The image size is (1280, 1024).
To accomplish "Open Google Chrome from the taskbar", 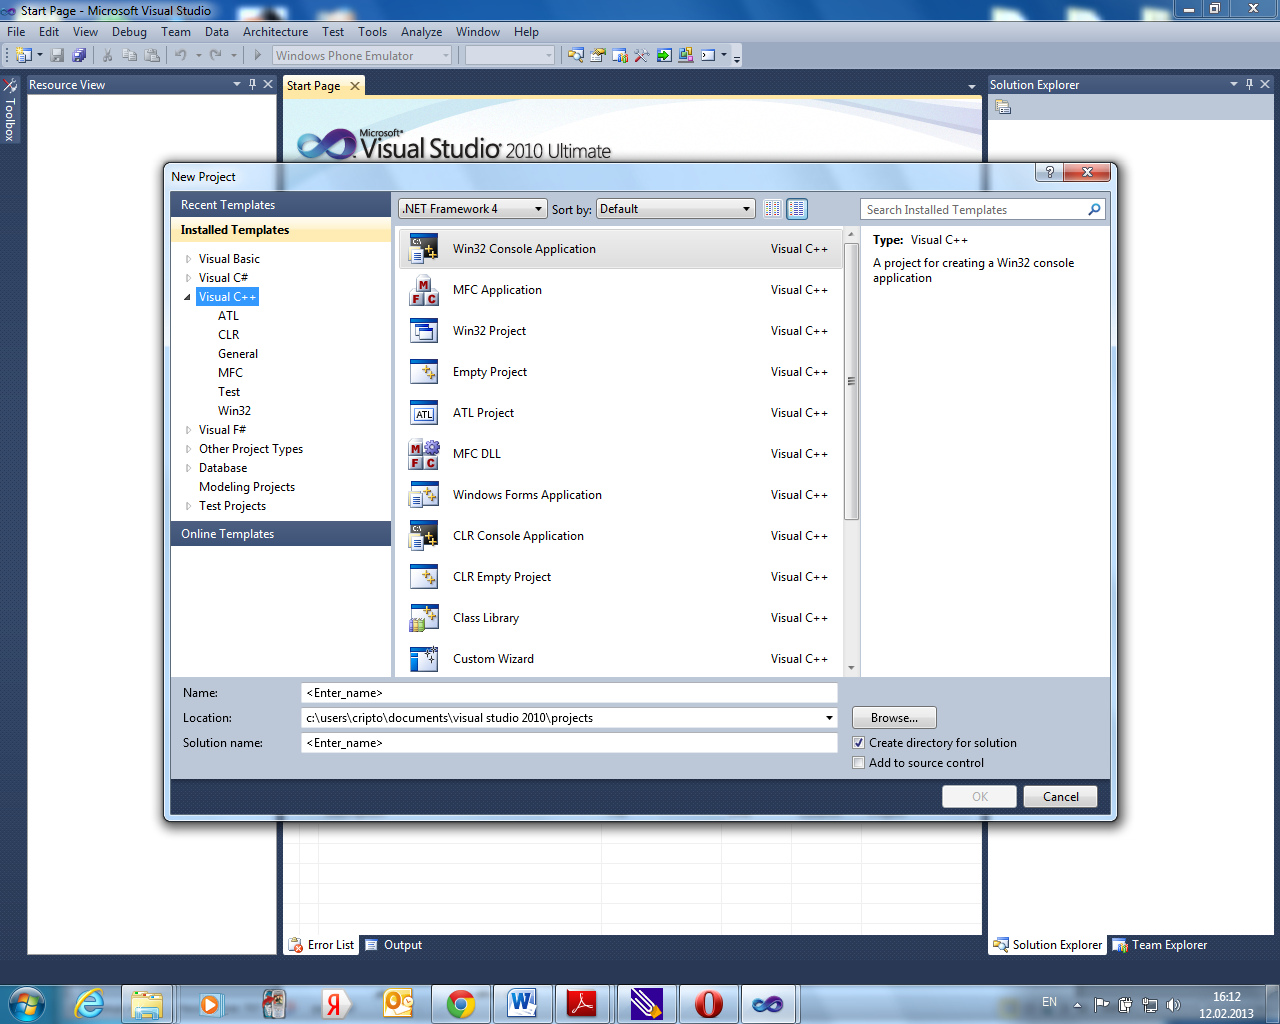I will pos(461,1003).
